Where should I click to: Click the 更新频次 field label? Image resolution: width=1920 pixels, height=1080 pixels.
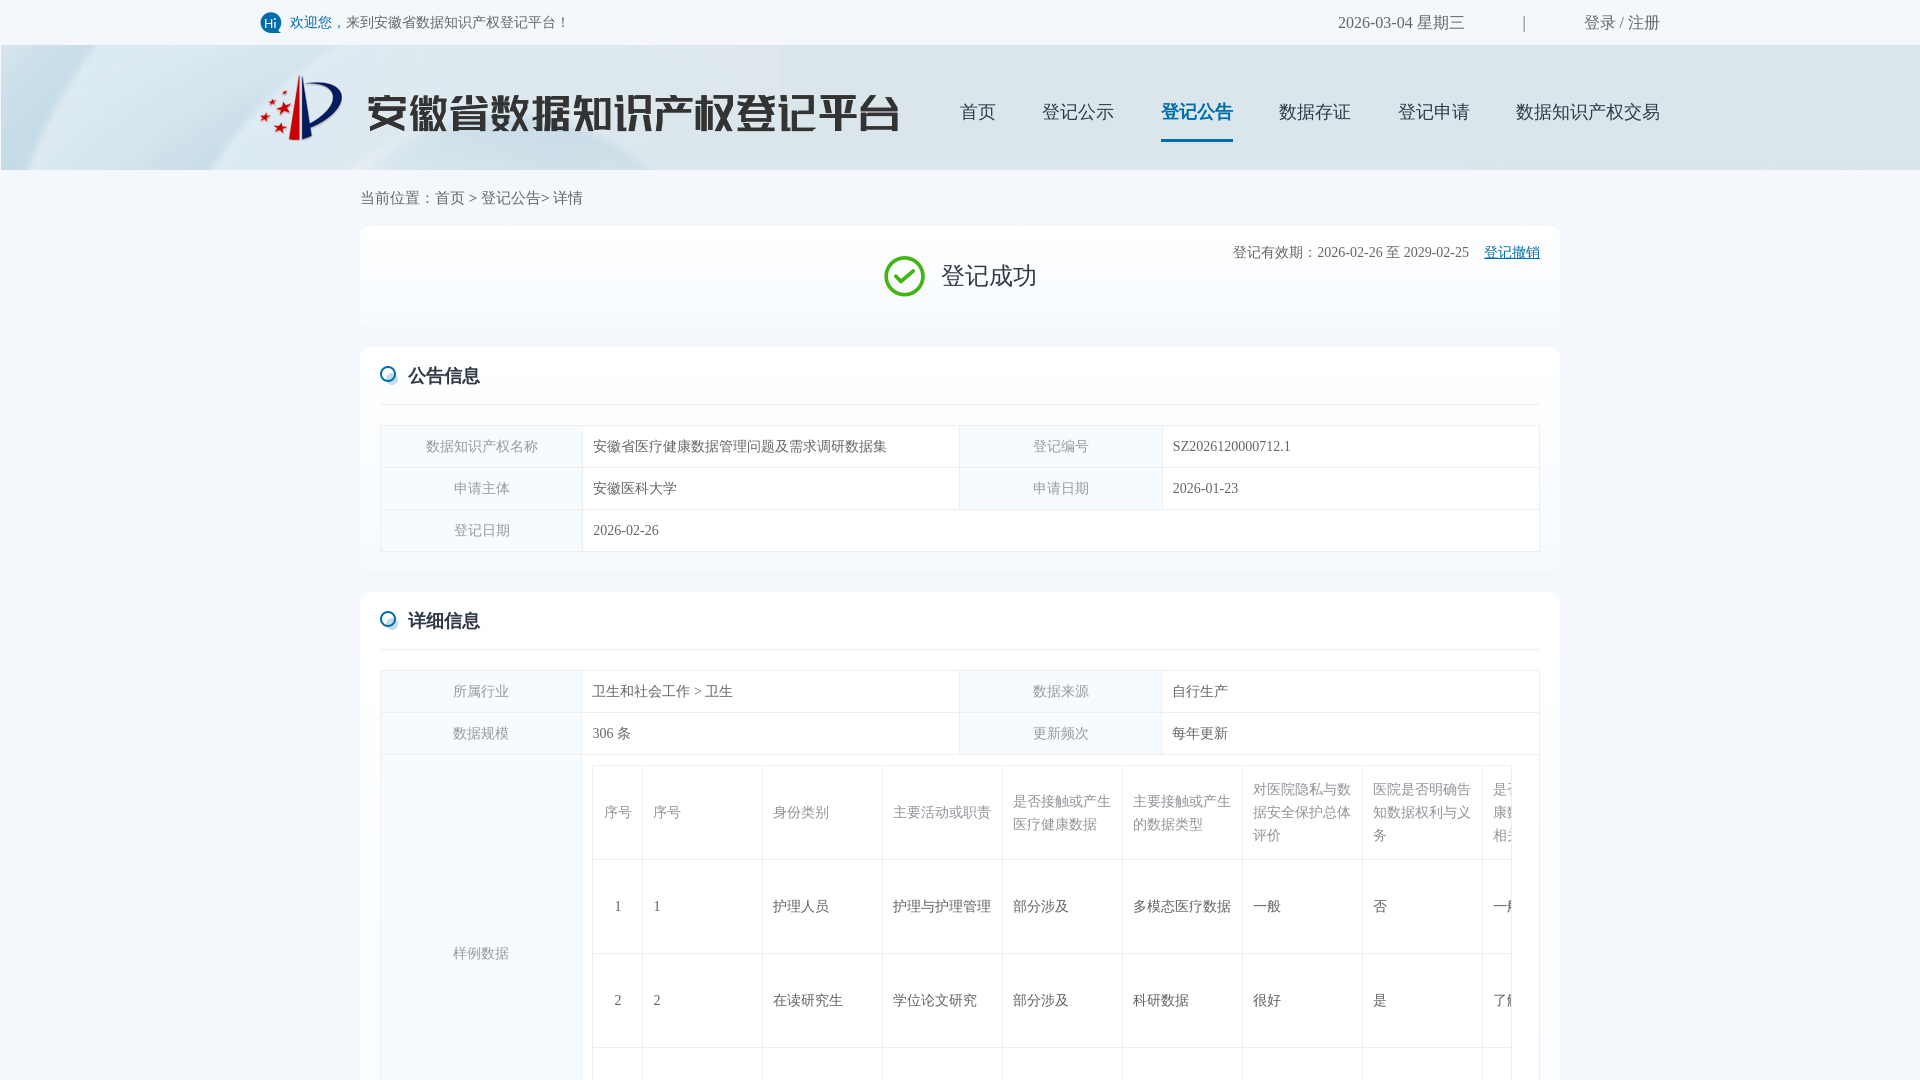[1060, 734]
